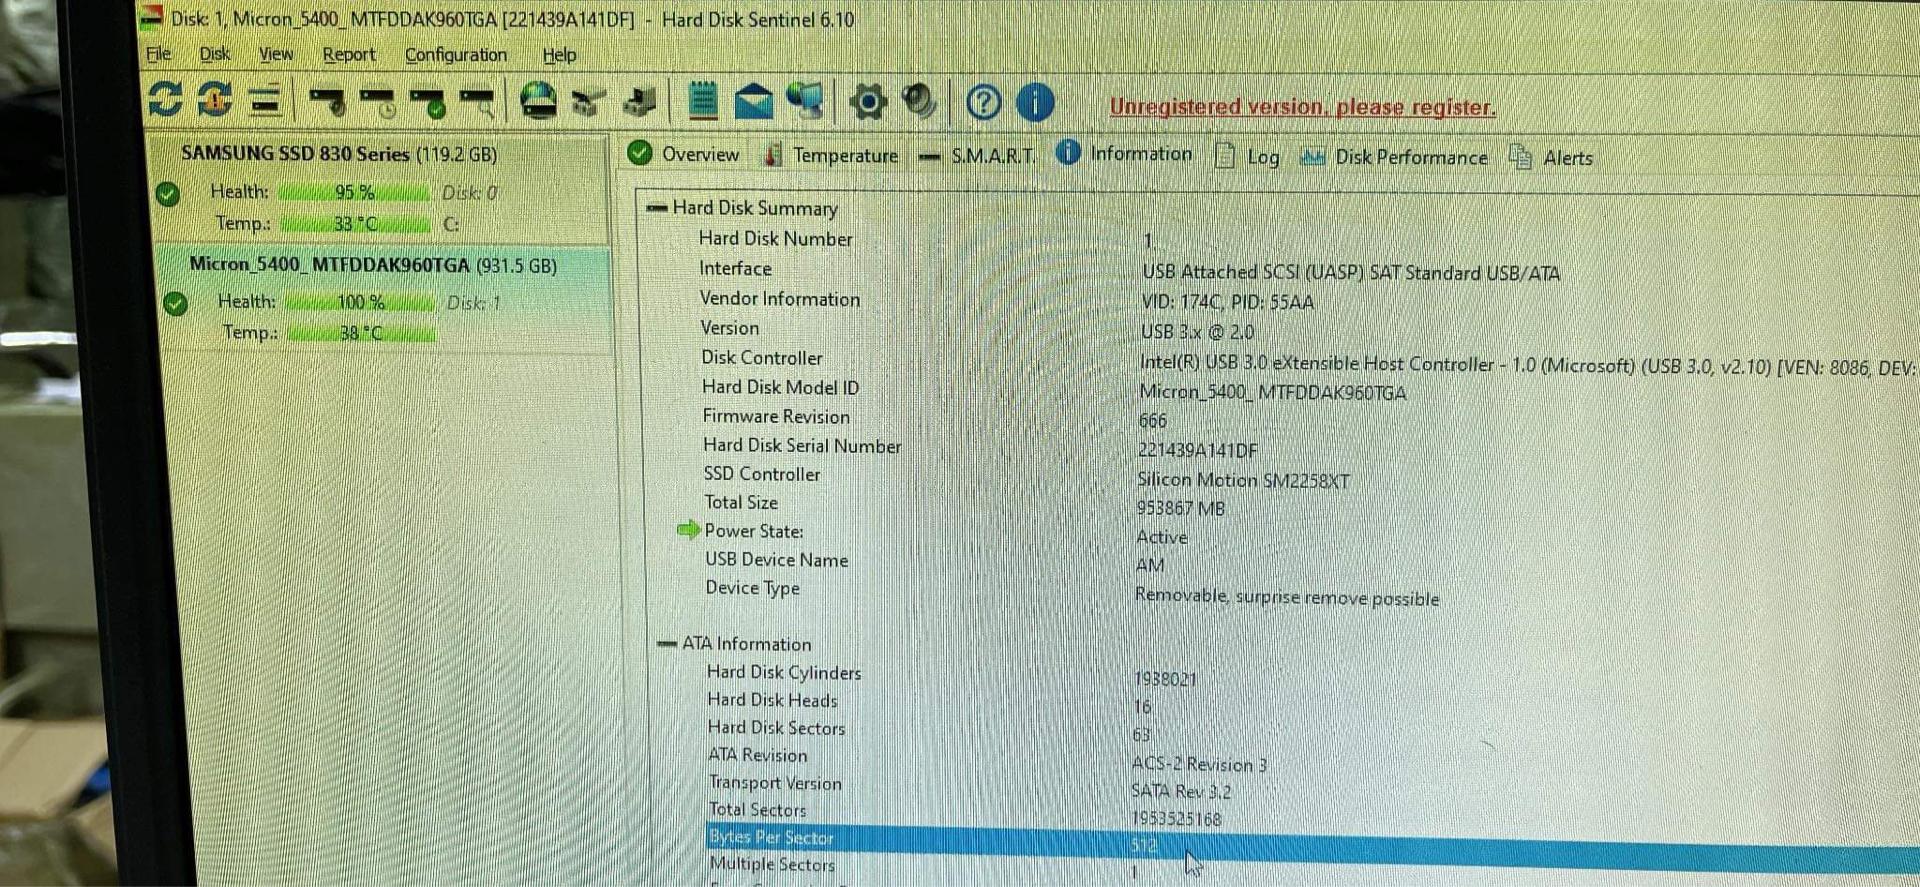The width and height of the screenshot is (1920, 887).
Task: Open the Disk Performance tab
Action: tap(1394, 157)
